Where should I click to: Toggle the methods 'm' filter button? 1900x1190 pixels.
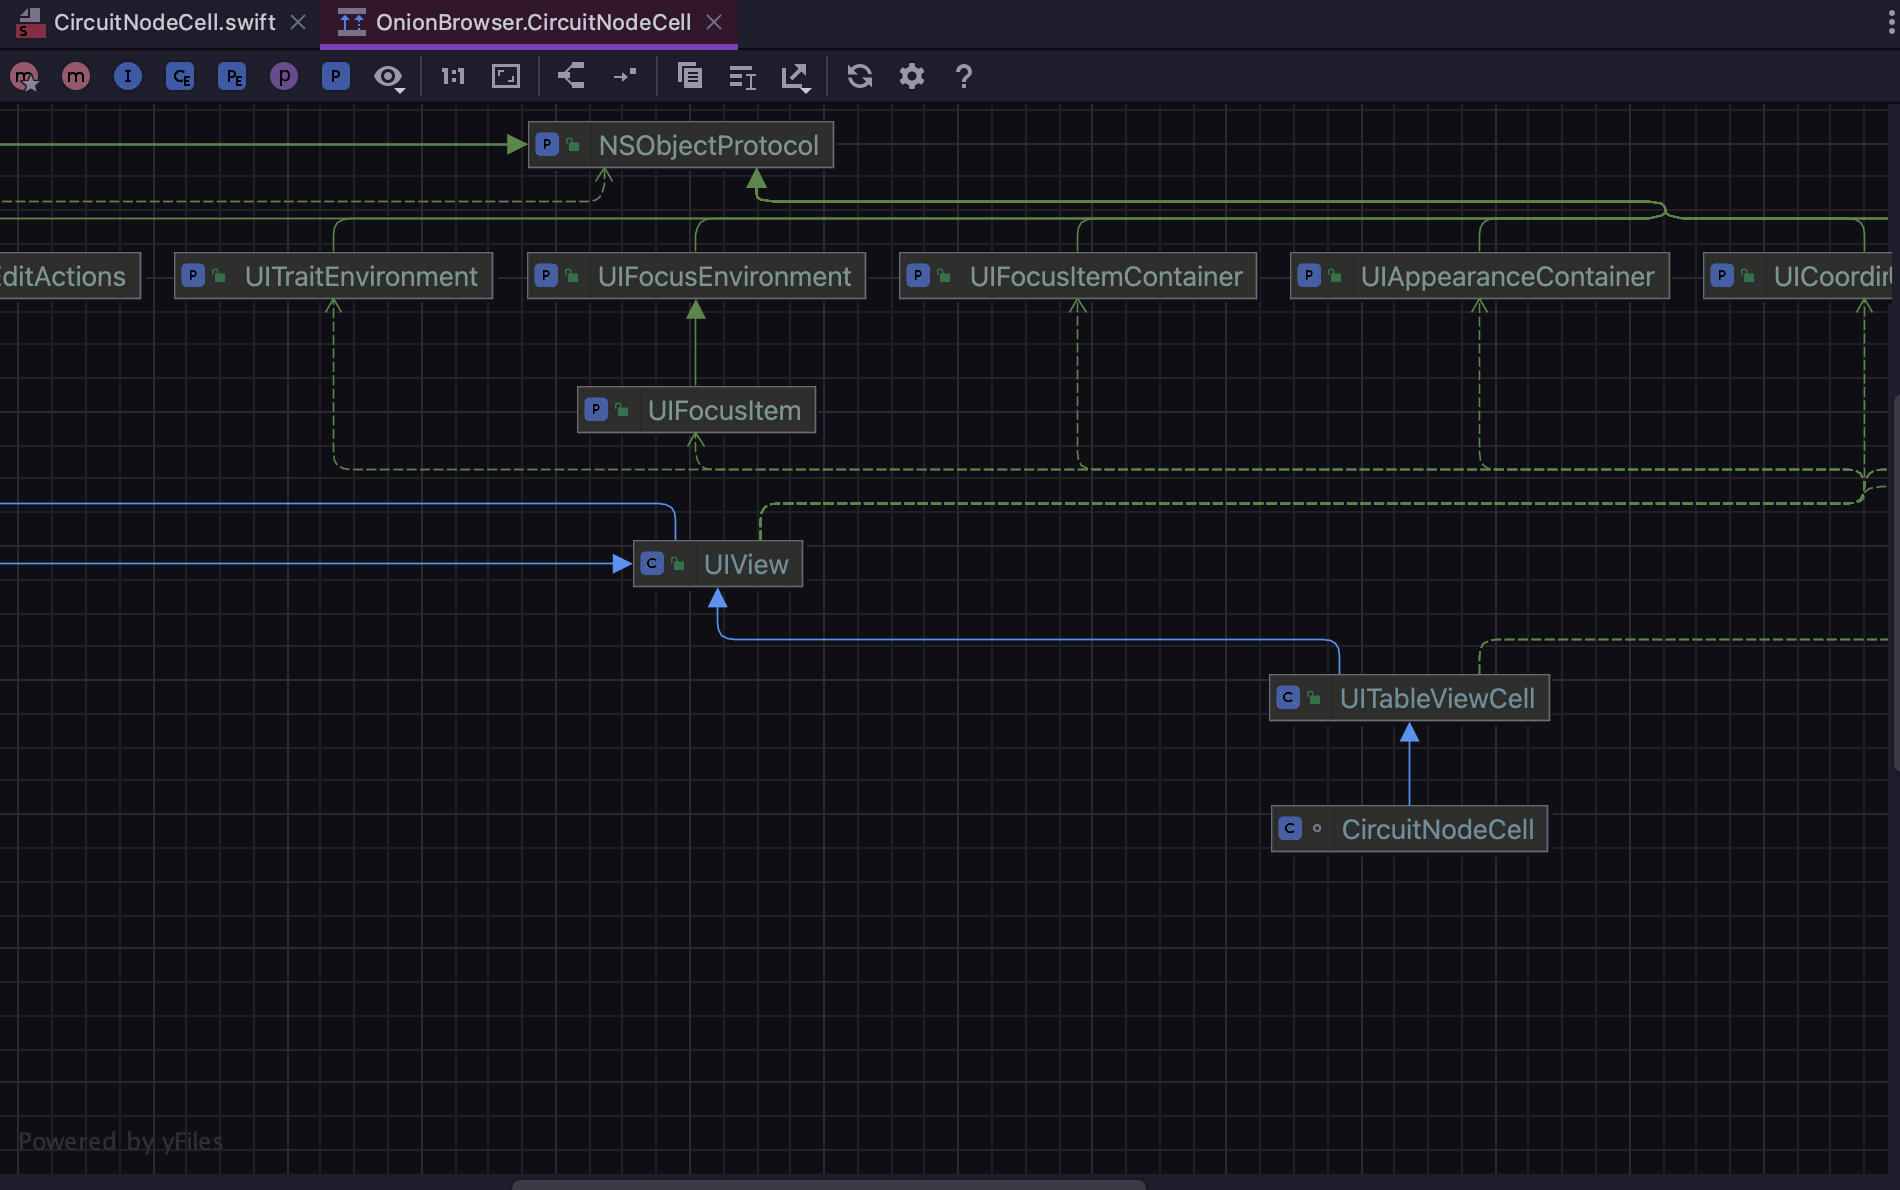pos(76,76)
